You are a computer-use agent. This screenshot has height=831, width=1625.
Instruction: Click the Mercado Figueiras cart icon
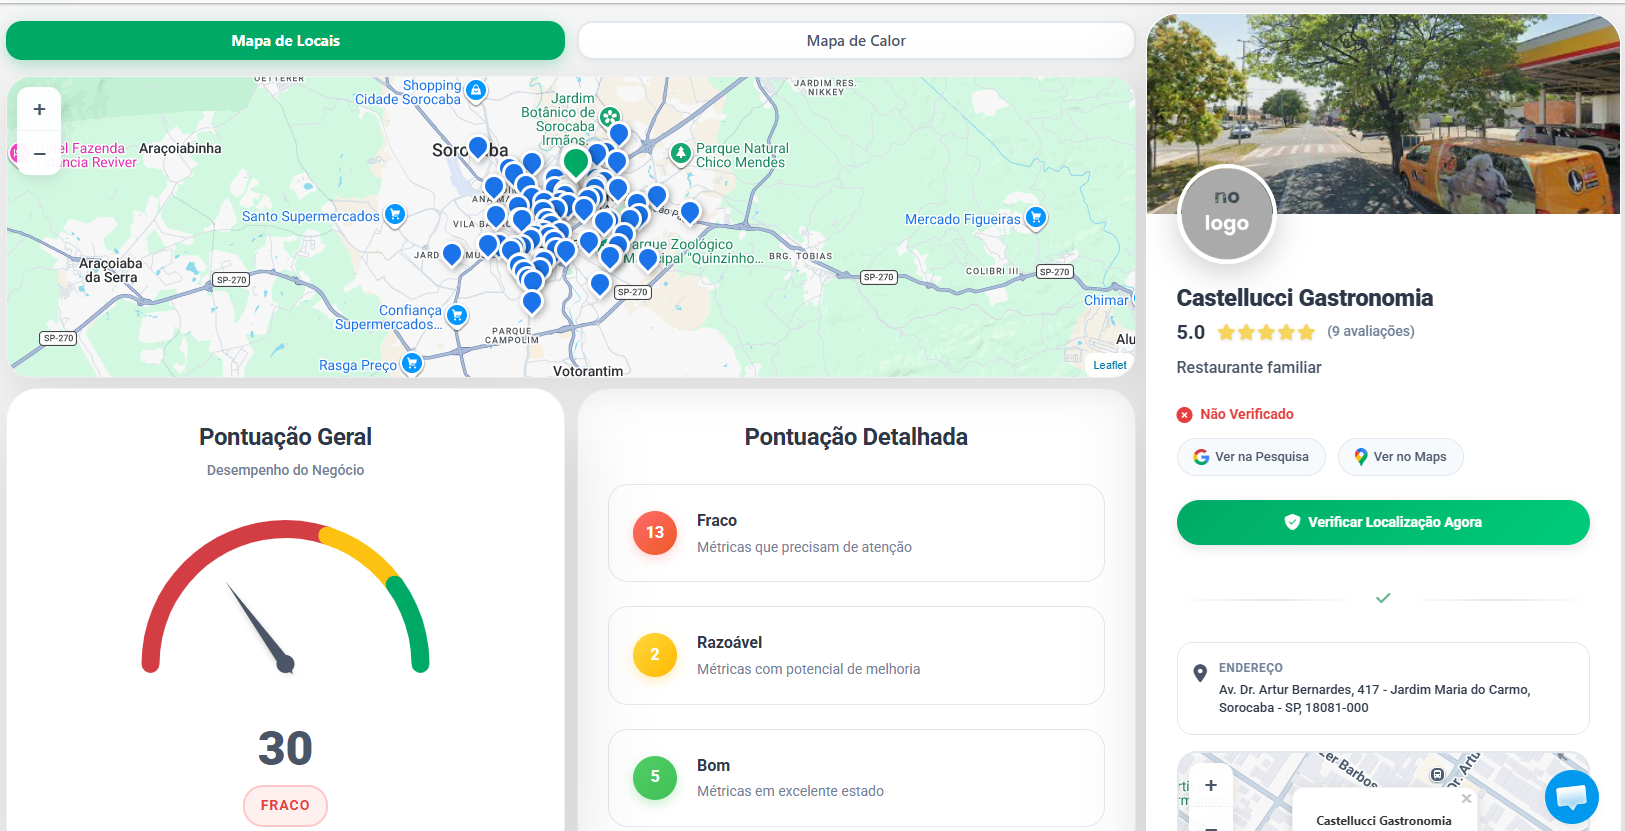1036,217
